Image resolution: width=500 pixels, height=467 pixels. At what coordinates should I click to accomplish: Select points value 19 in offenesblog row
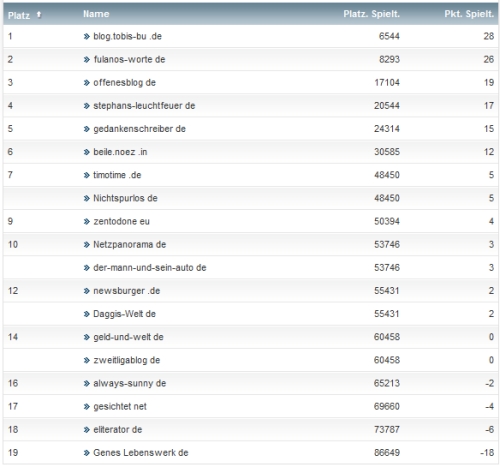point(489,83)
